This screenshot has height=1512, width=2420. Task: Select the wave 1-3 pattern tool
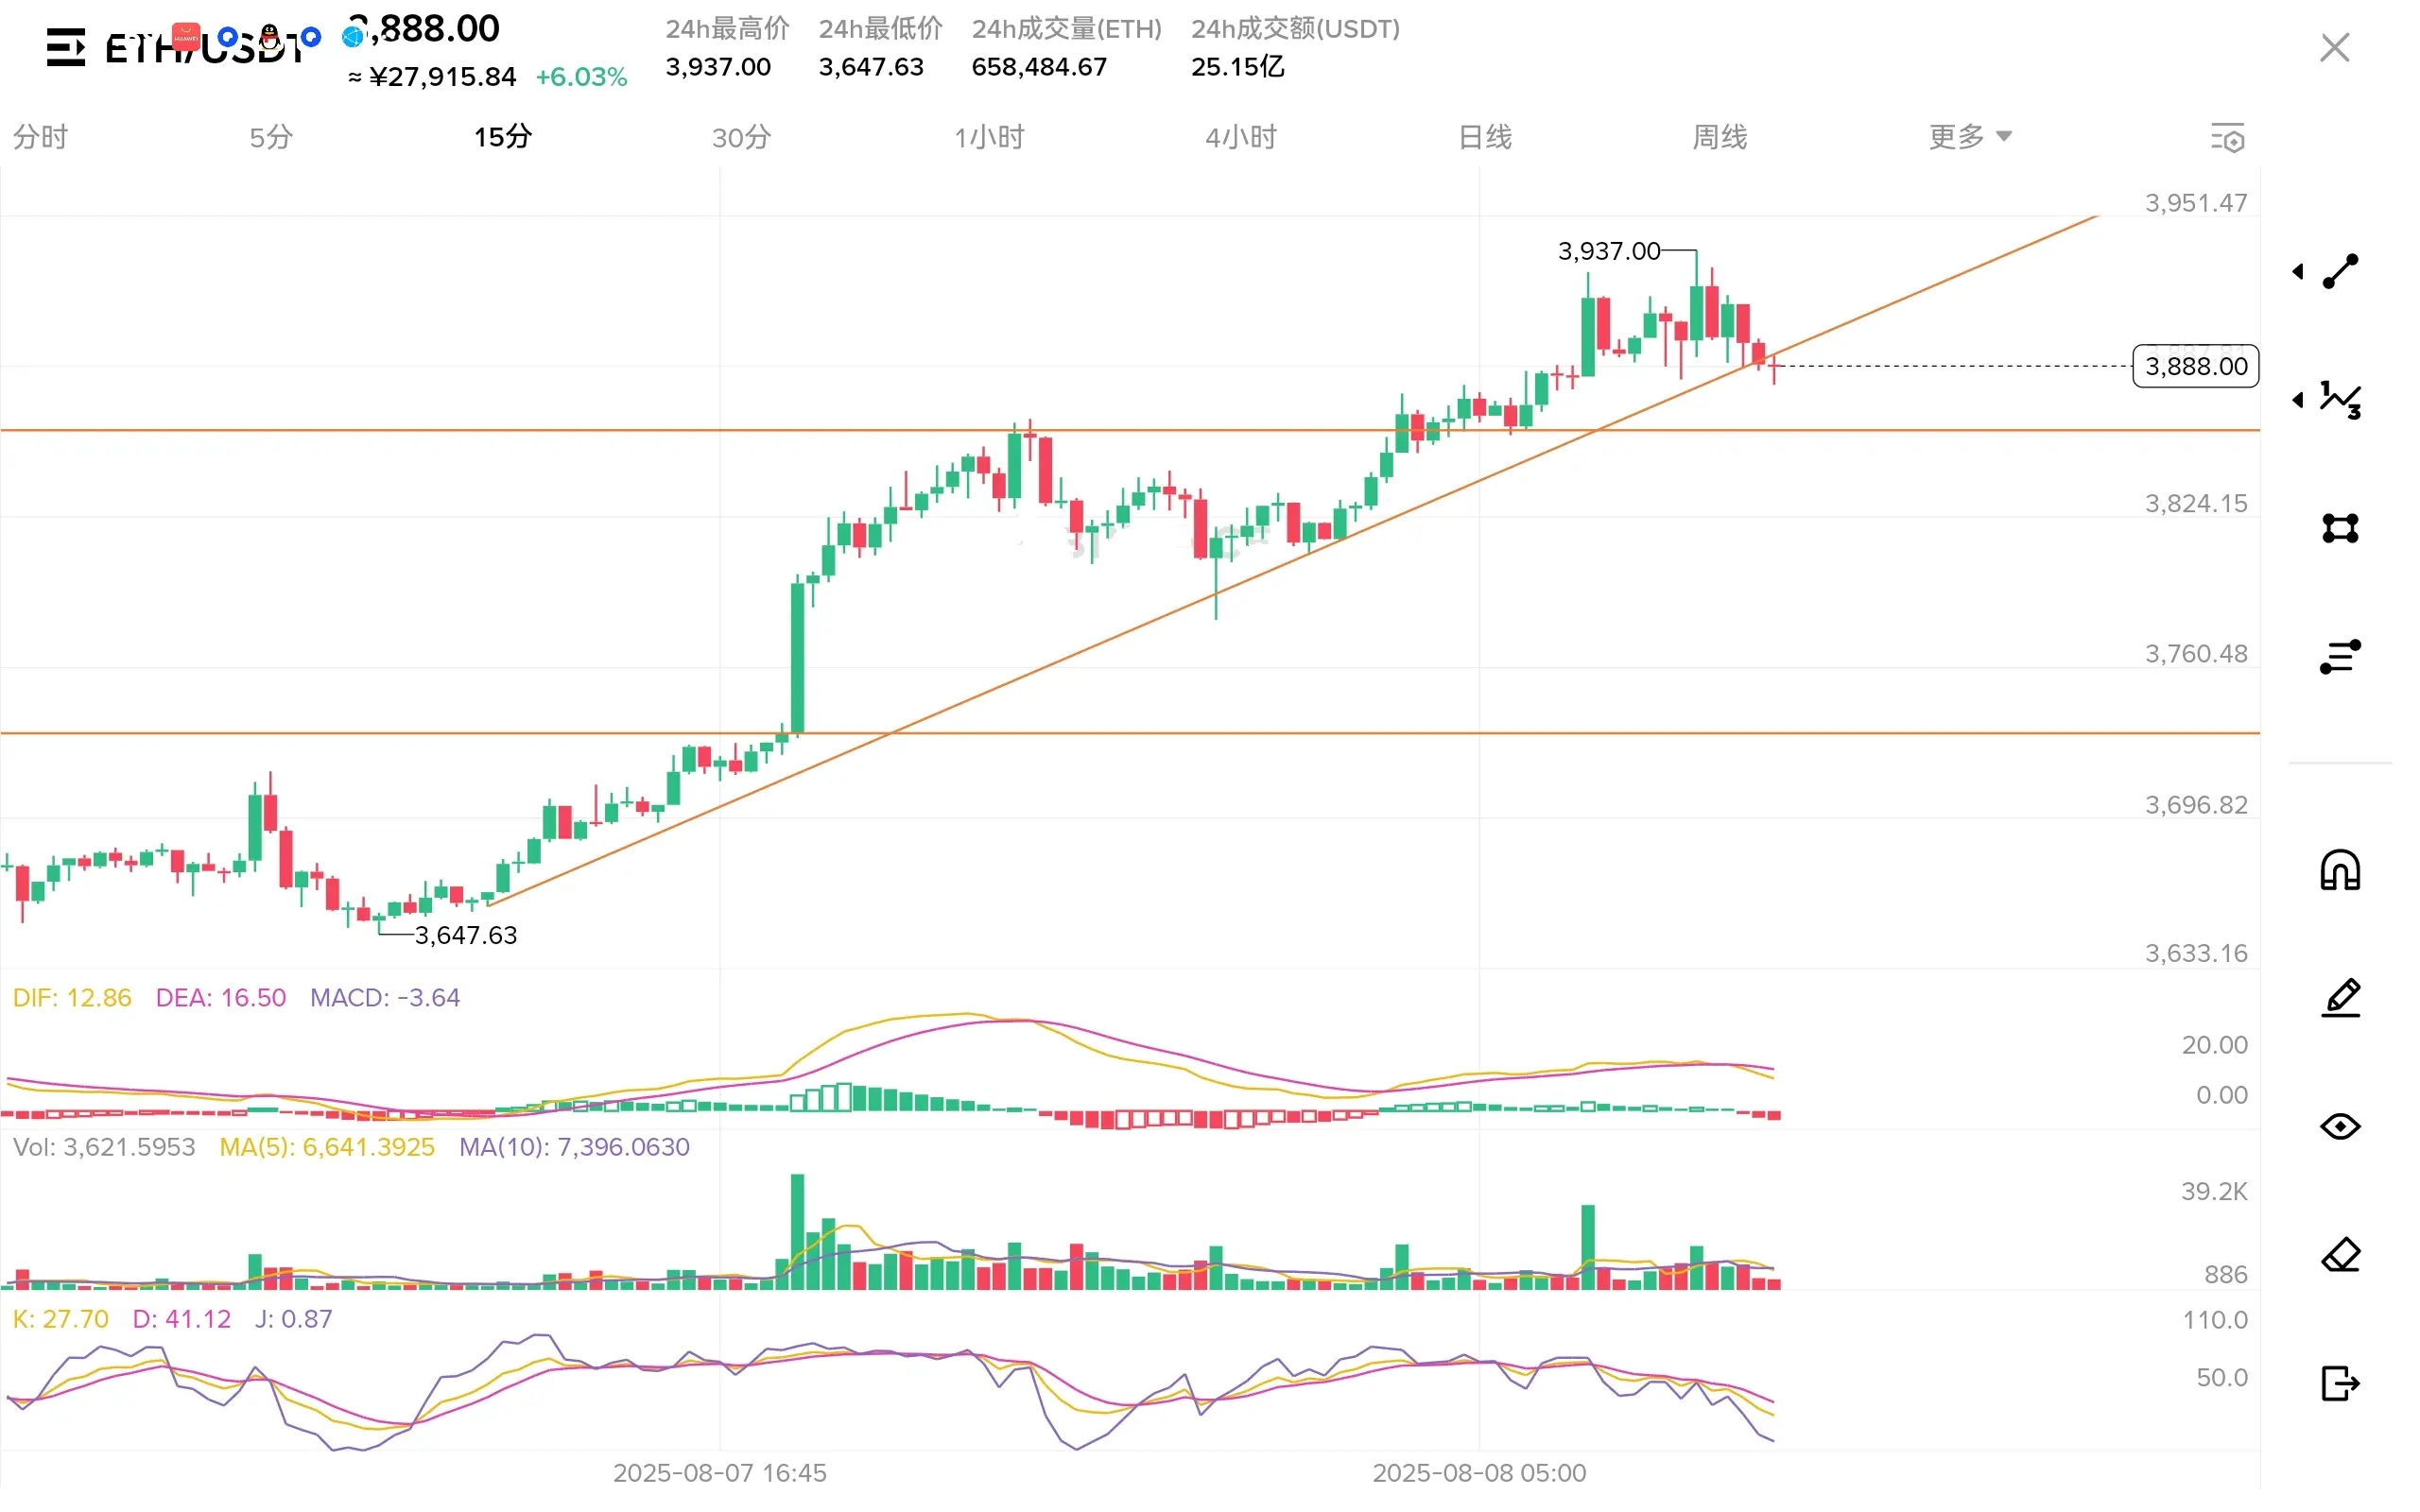pyautogui.click(x=2340, y=399)
